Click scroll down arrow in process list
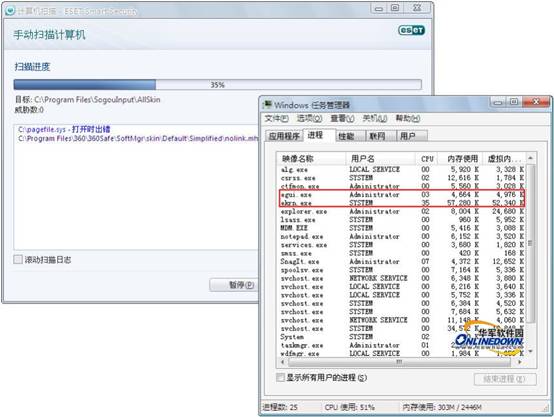This screenshot has width=554, height=417. point(530,351)
